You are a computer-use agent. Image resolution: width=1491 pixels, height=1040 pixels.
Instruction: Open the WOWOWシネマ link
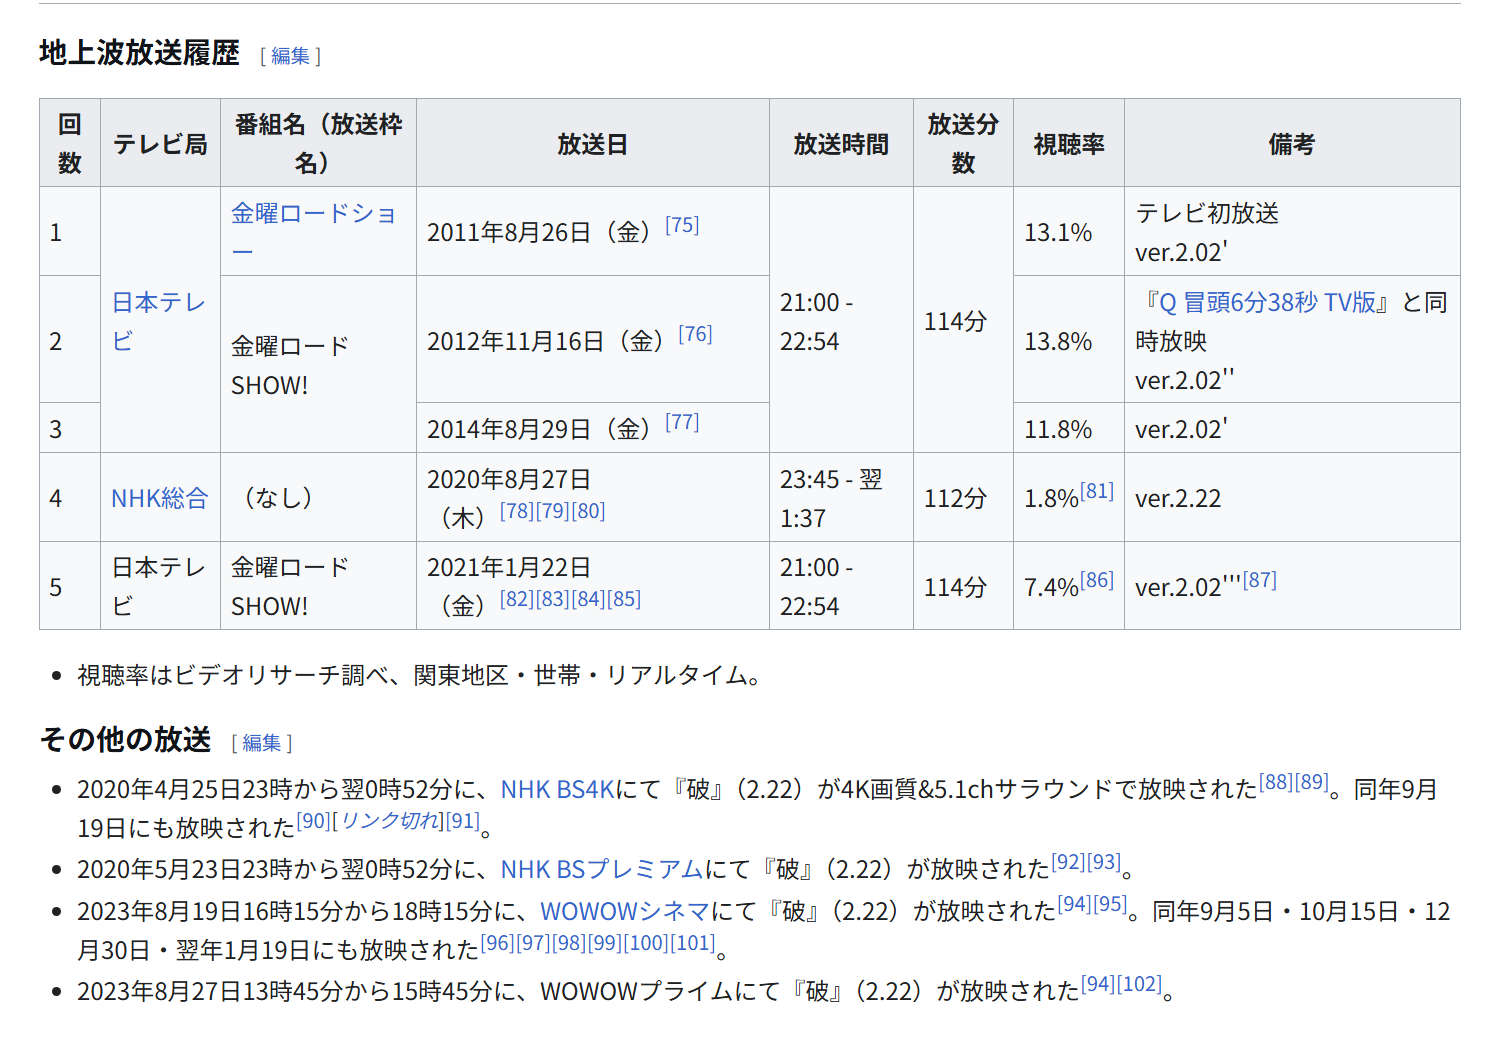624,912
